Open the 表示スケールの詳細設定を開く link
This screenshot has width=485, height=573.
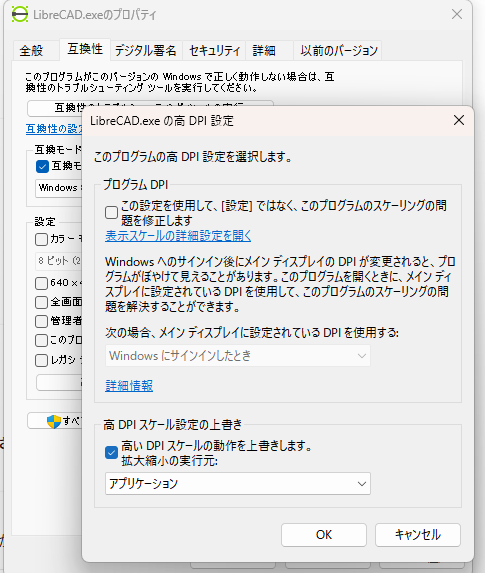point(178,236)
